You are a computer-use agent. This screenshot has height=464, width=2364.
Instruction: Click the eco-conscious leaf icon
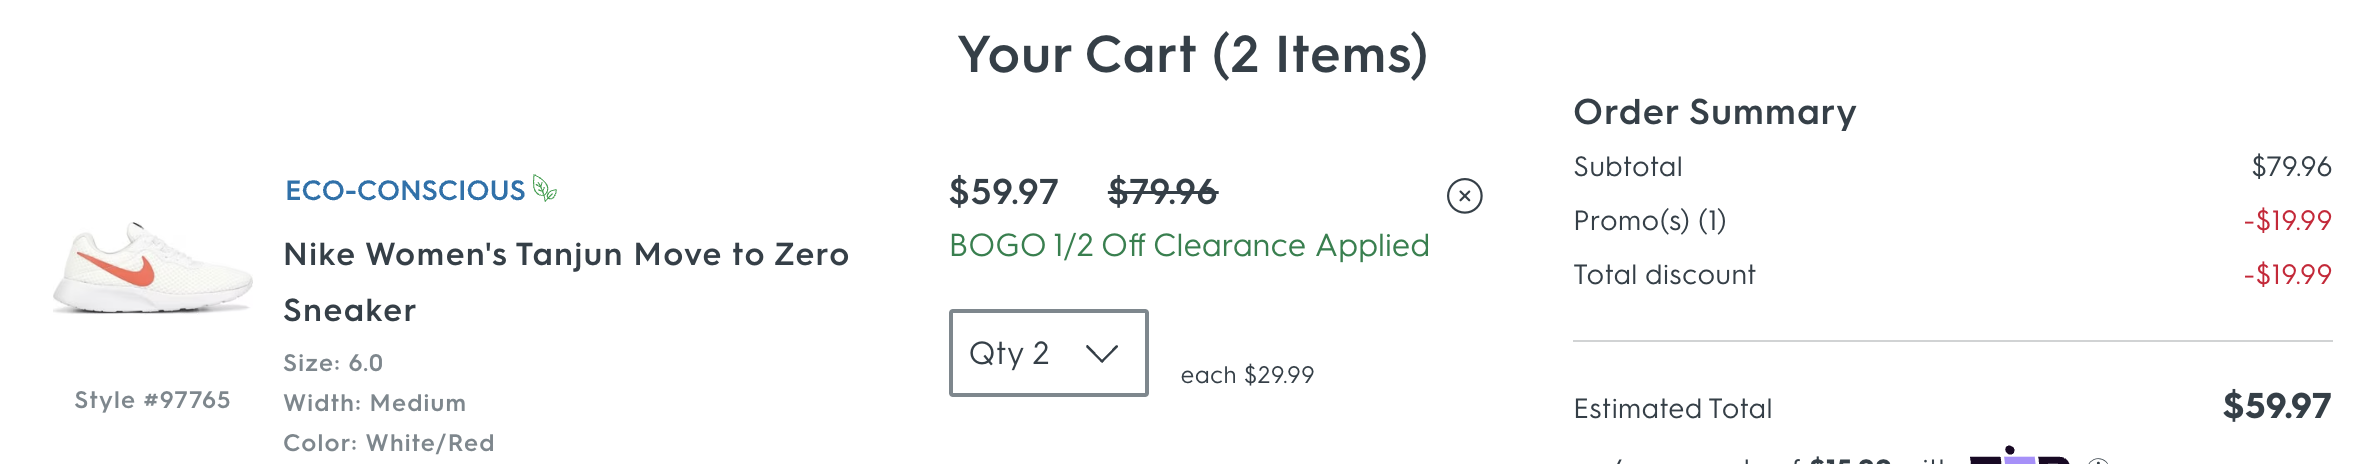click(544, 188)
